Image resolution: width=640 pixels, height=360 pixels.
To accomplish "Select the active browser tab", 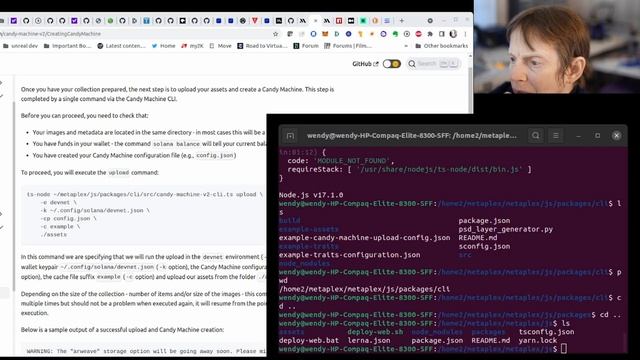I will point(315,20).
